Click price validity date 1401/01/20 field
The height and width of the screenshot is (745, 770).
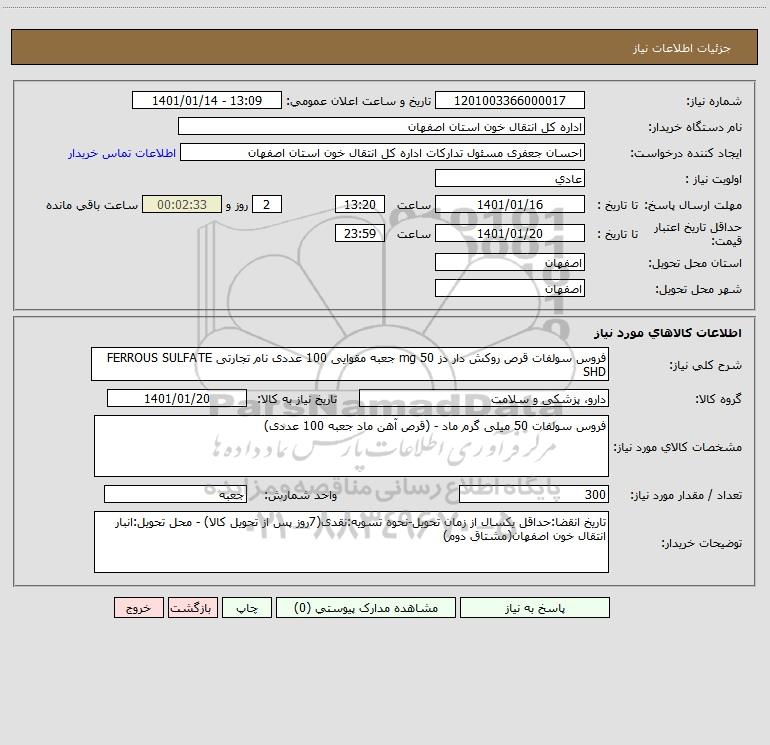pyautogui.click(x=510, y=233)
